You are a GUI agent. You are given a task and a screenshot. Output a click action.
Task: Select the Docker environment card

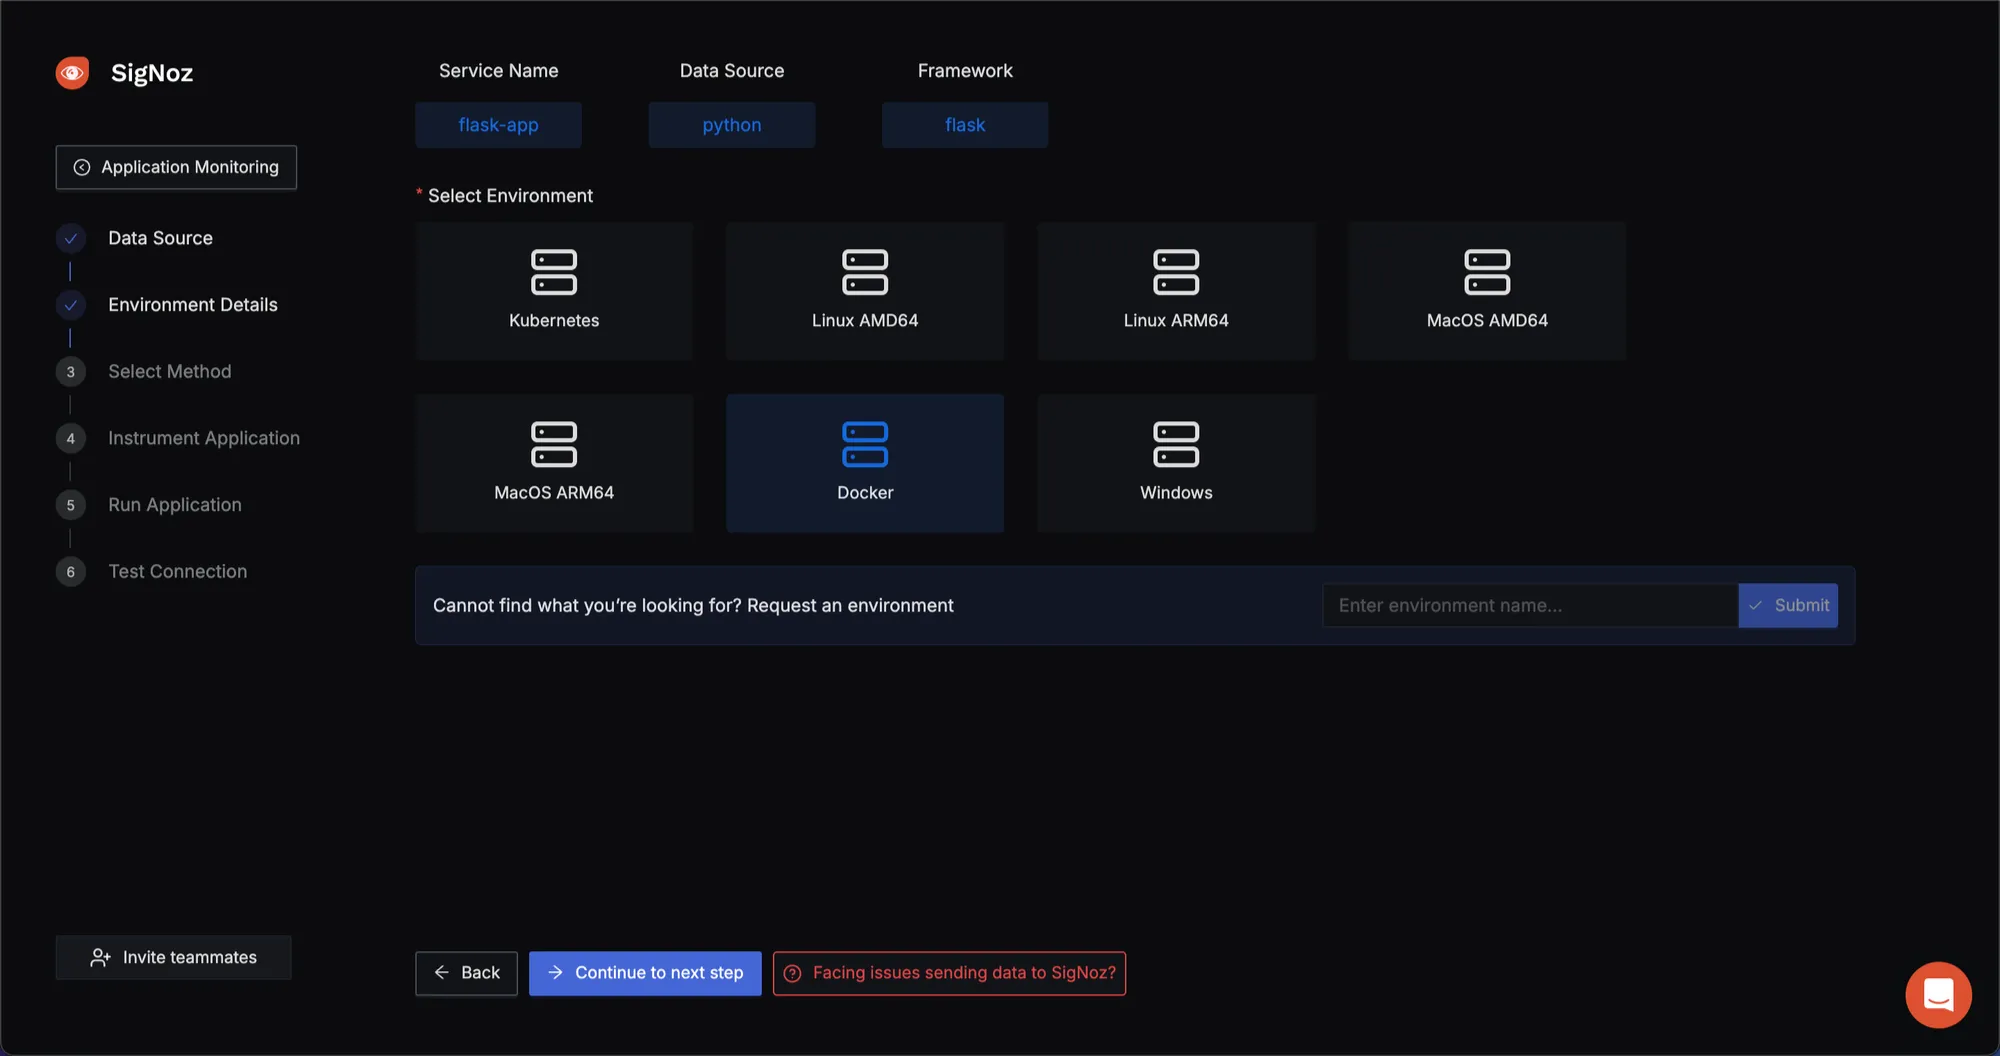[x=865, y=463]
